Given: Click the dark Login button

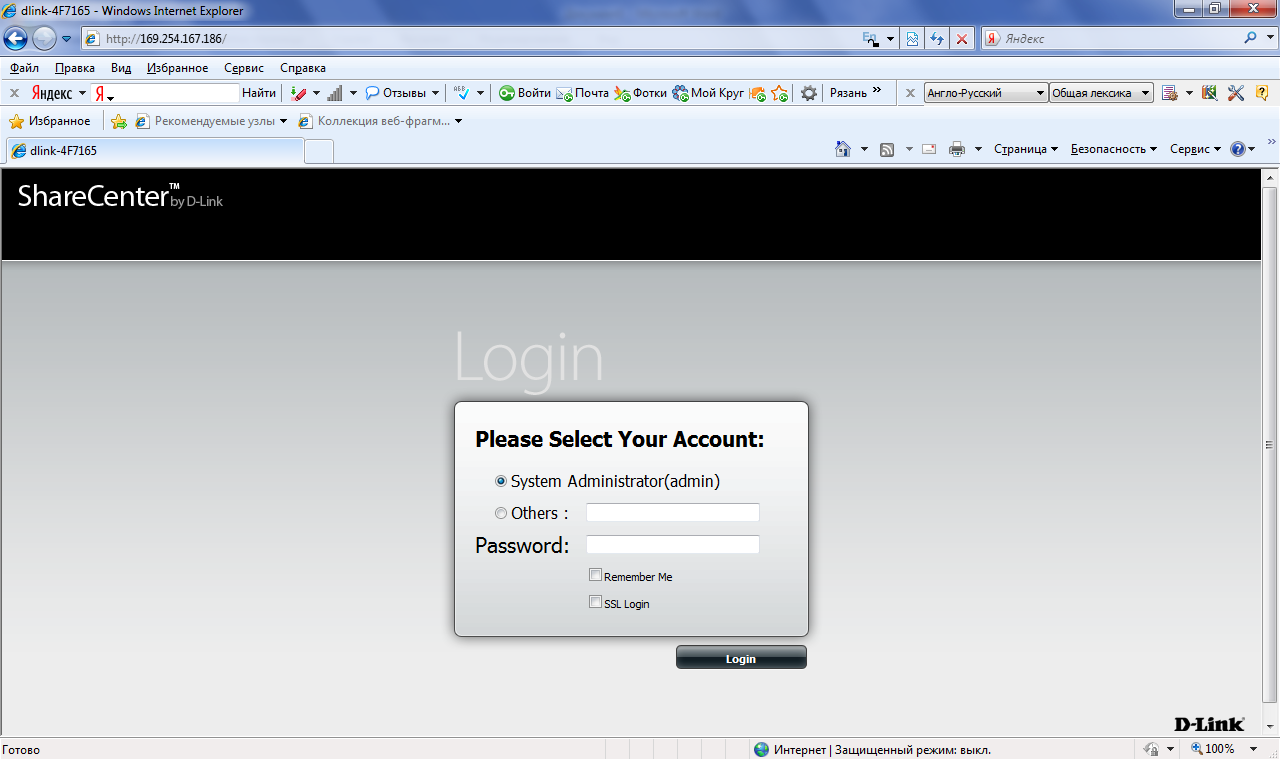Looking at the screenshot, I should (741, 657).
